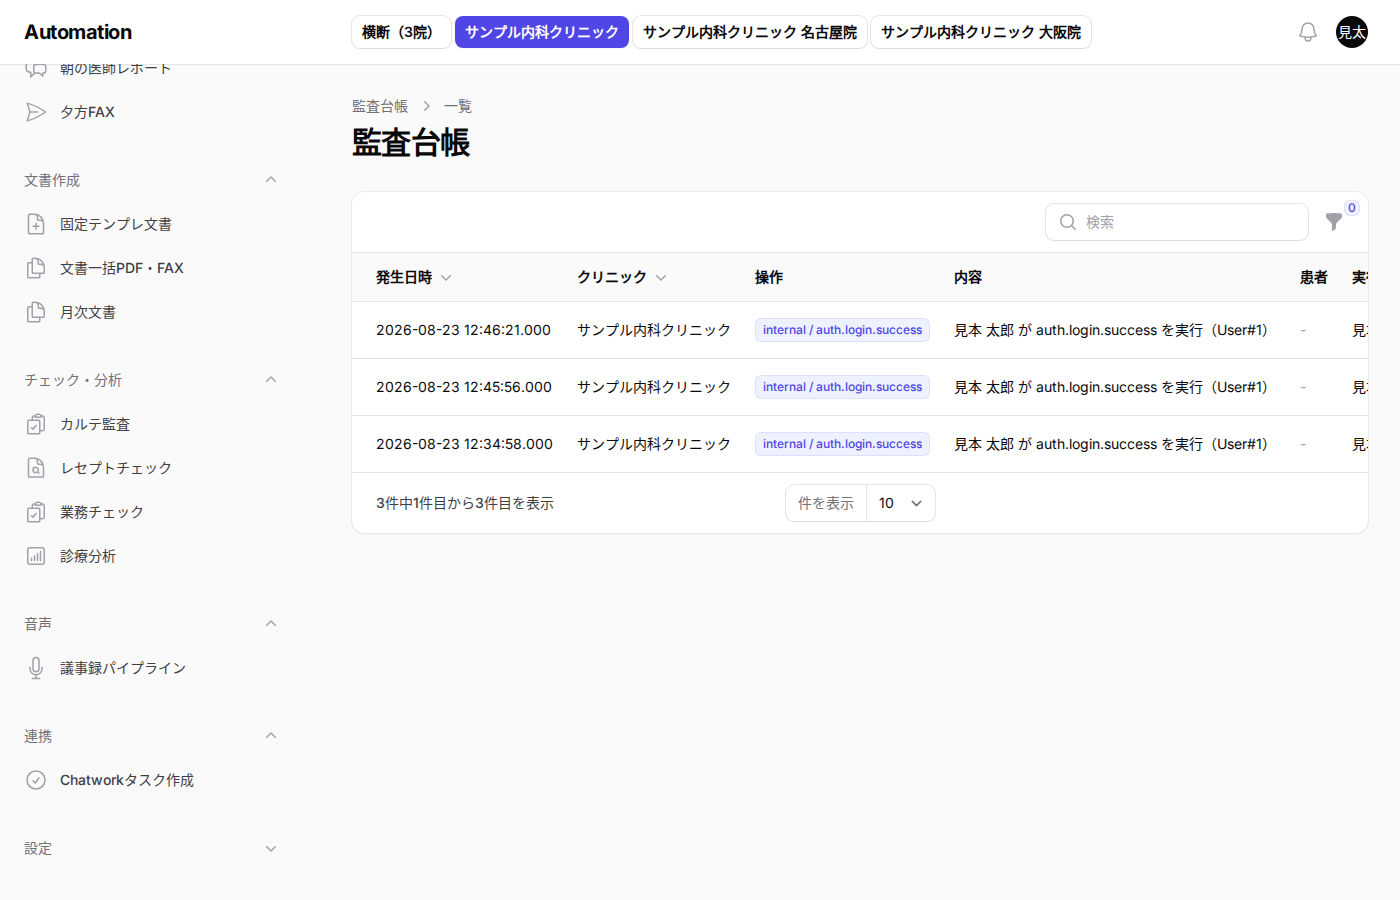This screenshot has height=900, width=1400.
Task: Click サンプル内科クリニック cell in 12:45:56 row
Action: click(654, 387)
